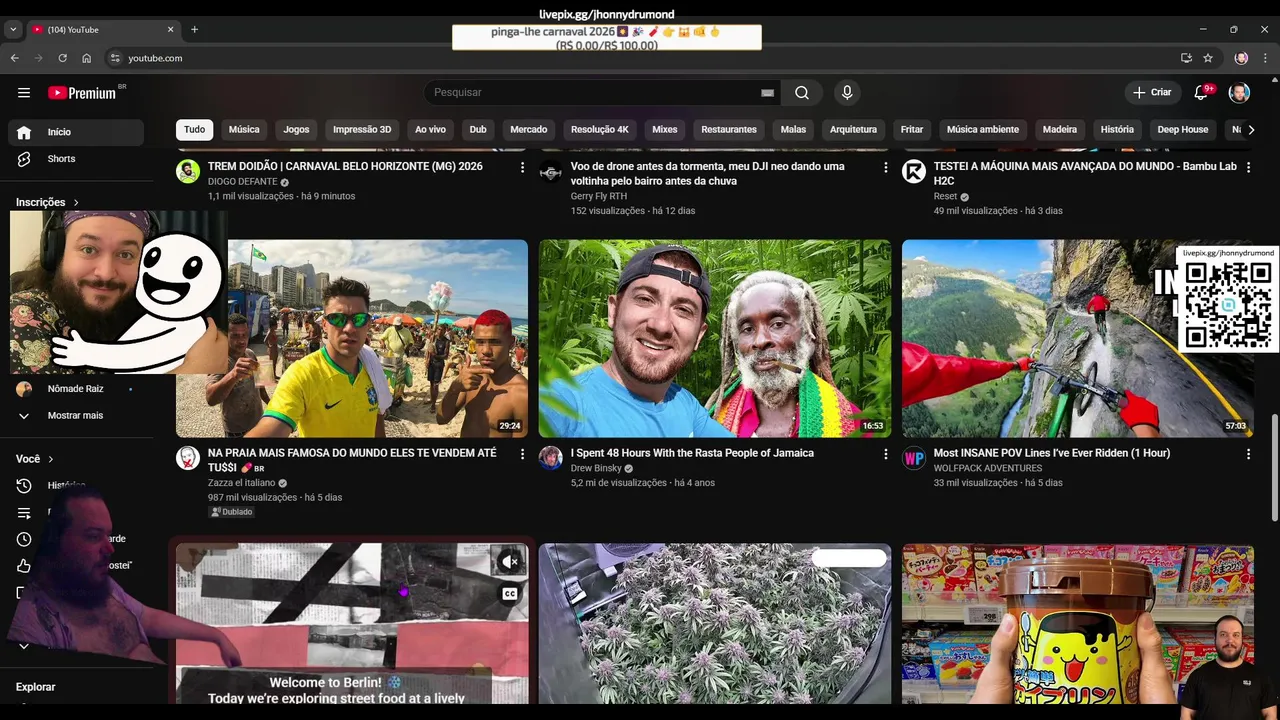The width and height of the screenshot is (1280, 720).
Task: Play Copacabana beach video thumbnail
Action: [352, 338]
